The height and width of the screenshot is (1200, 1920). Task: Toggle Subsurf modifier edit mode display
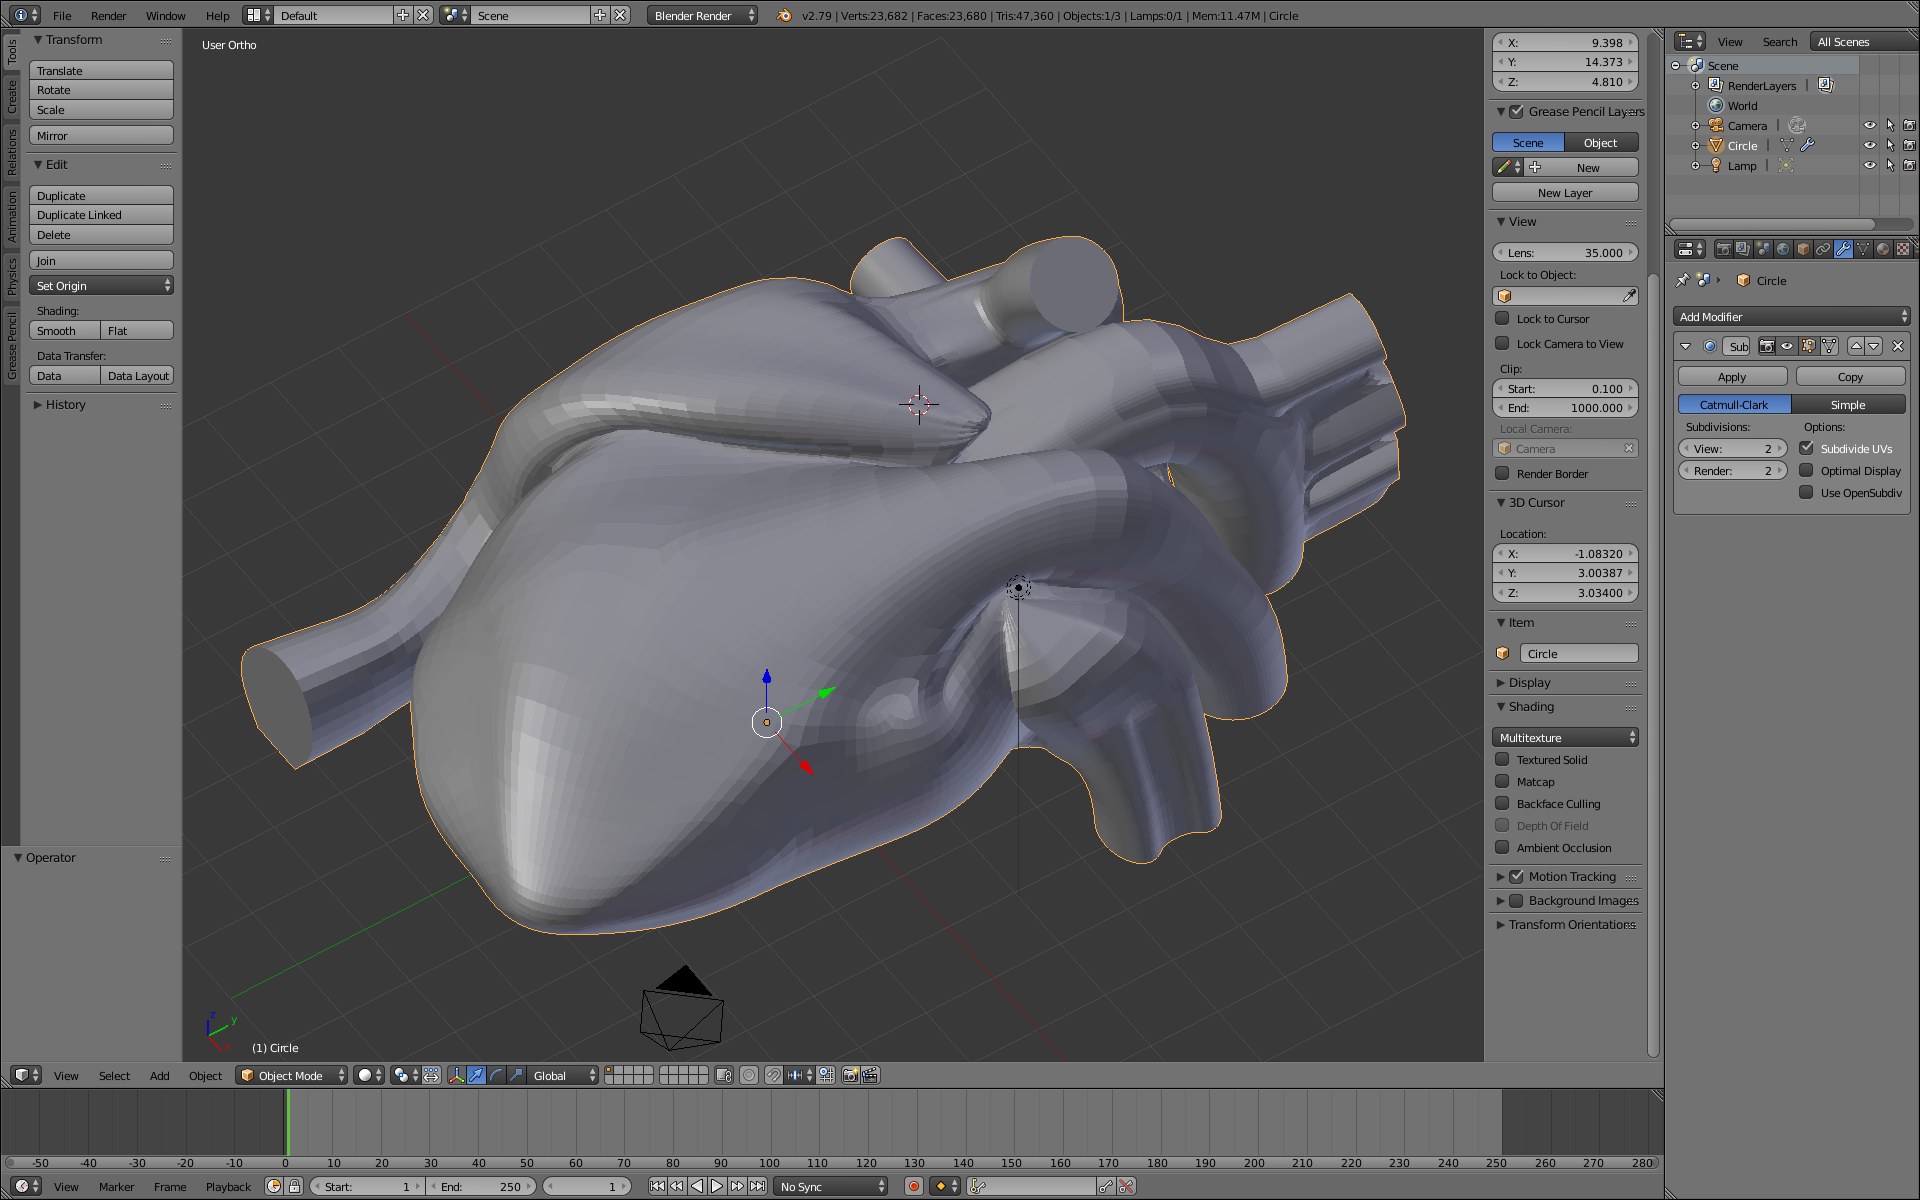1808,346
